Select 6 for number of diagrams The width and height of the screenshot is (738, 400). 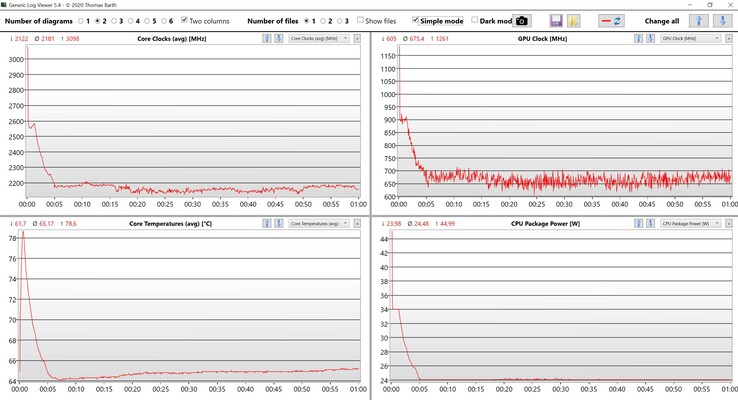(x=166, y=20)
